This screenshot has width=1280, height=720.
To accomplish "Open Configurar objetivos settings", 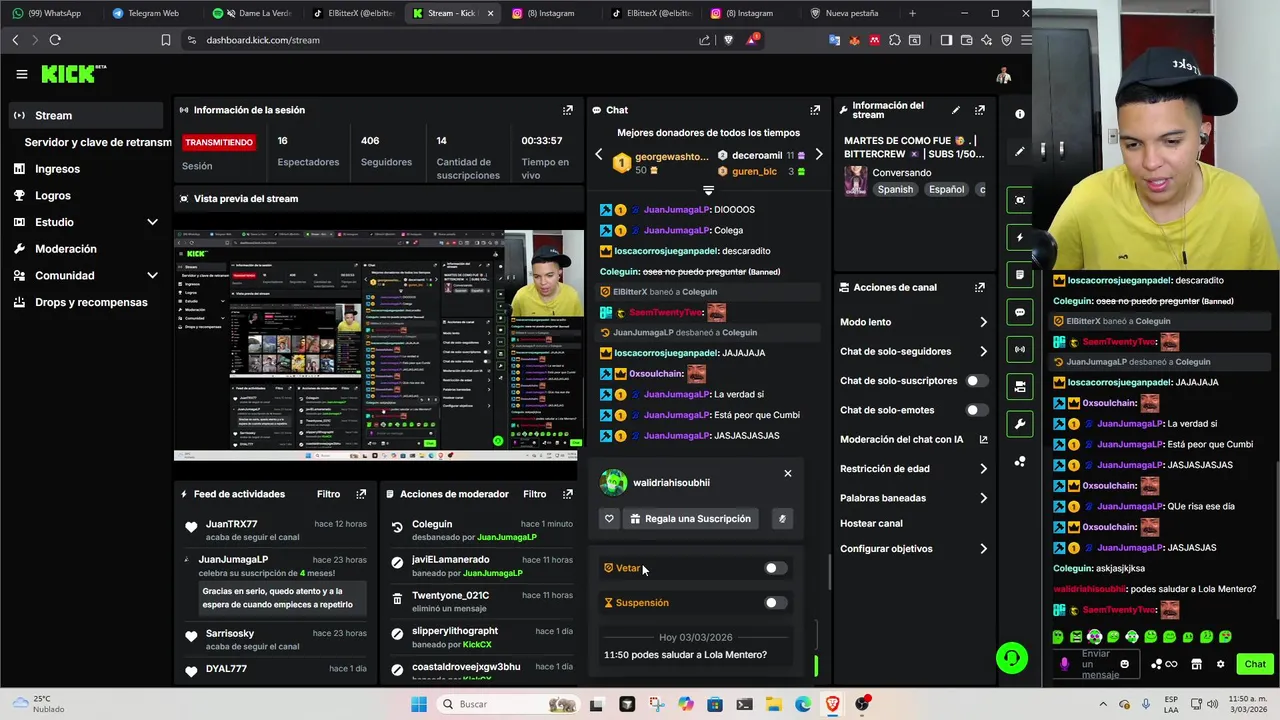I will point(914,548).
